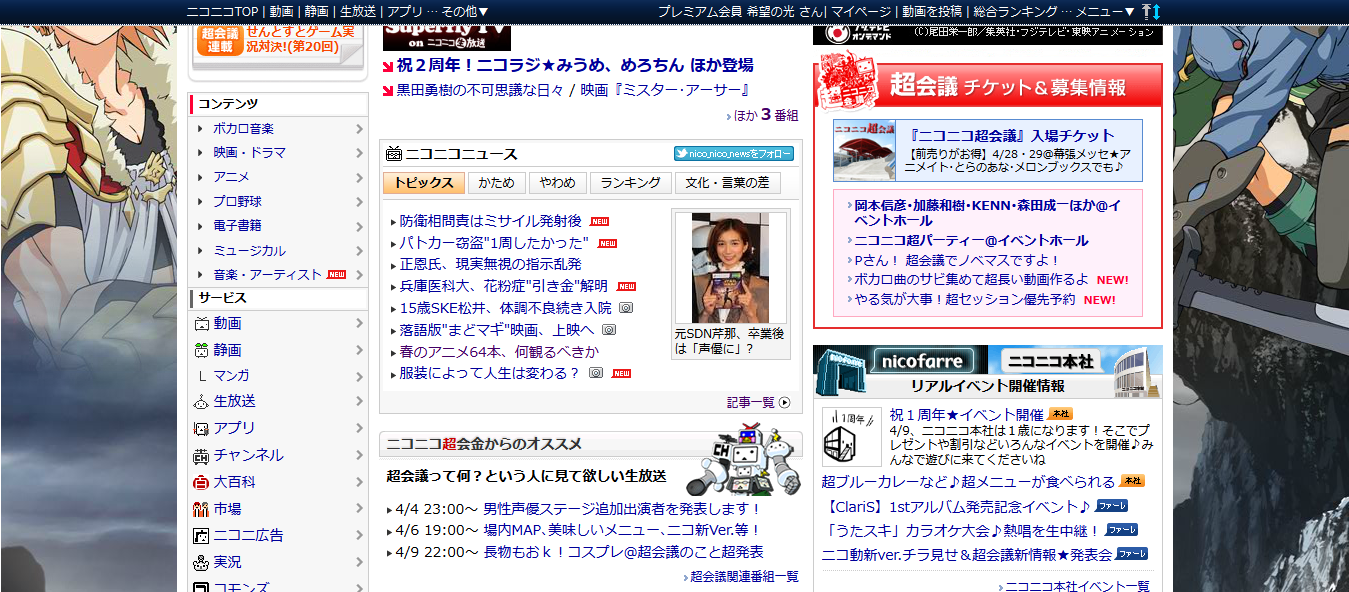Open the ランキング news tab
Image resolution: width=1349 pixels, height=592 pixels.
630,183
